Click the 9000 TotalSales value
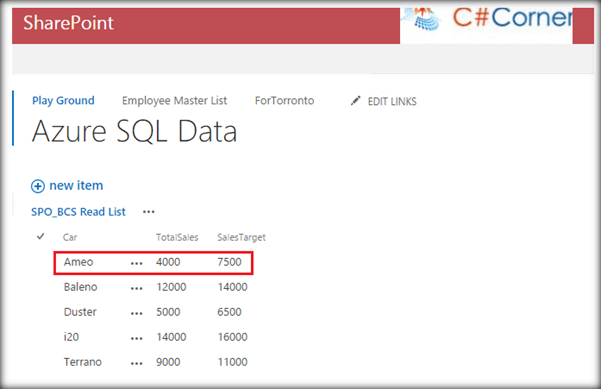This screenshot has width=601, height=389. pyautogui.click(x=168, y=362)
